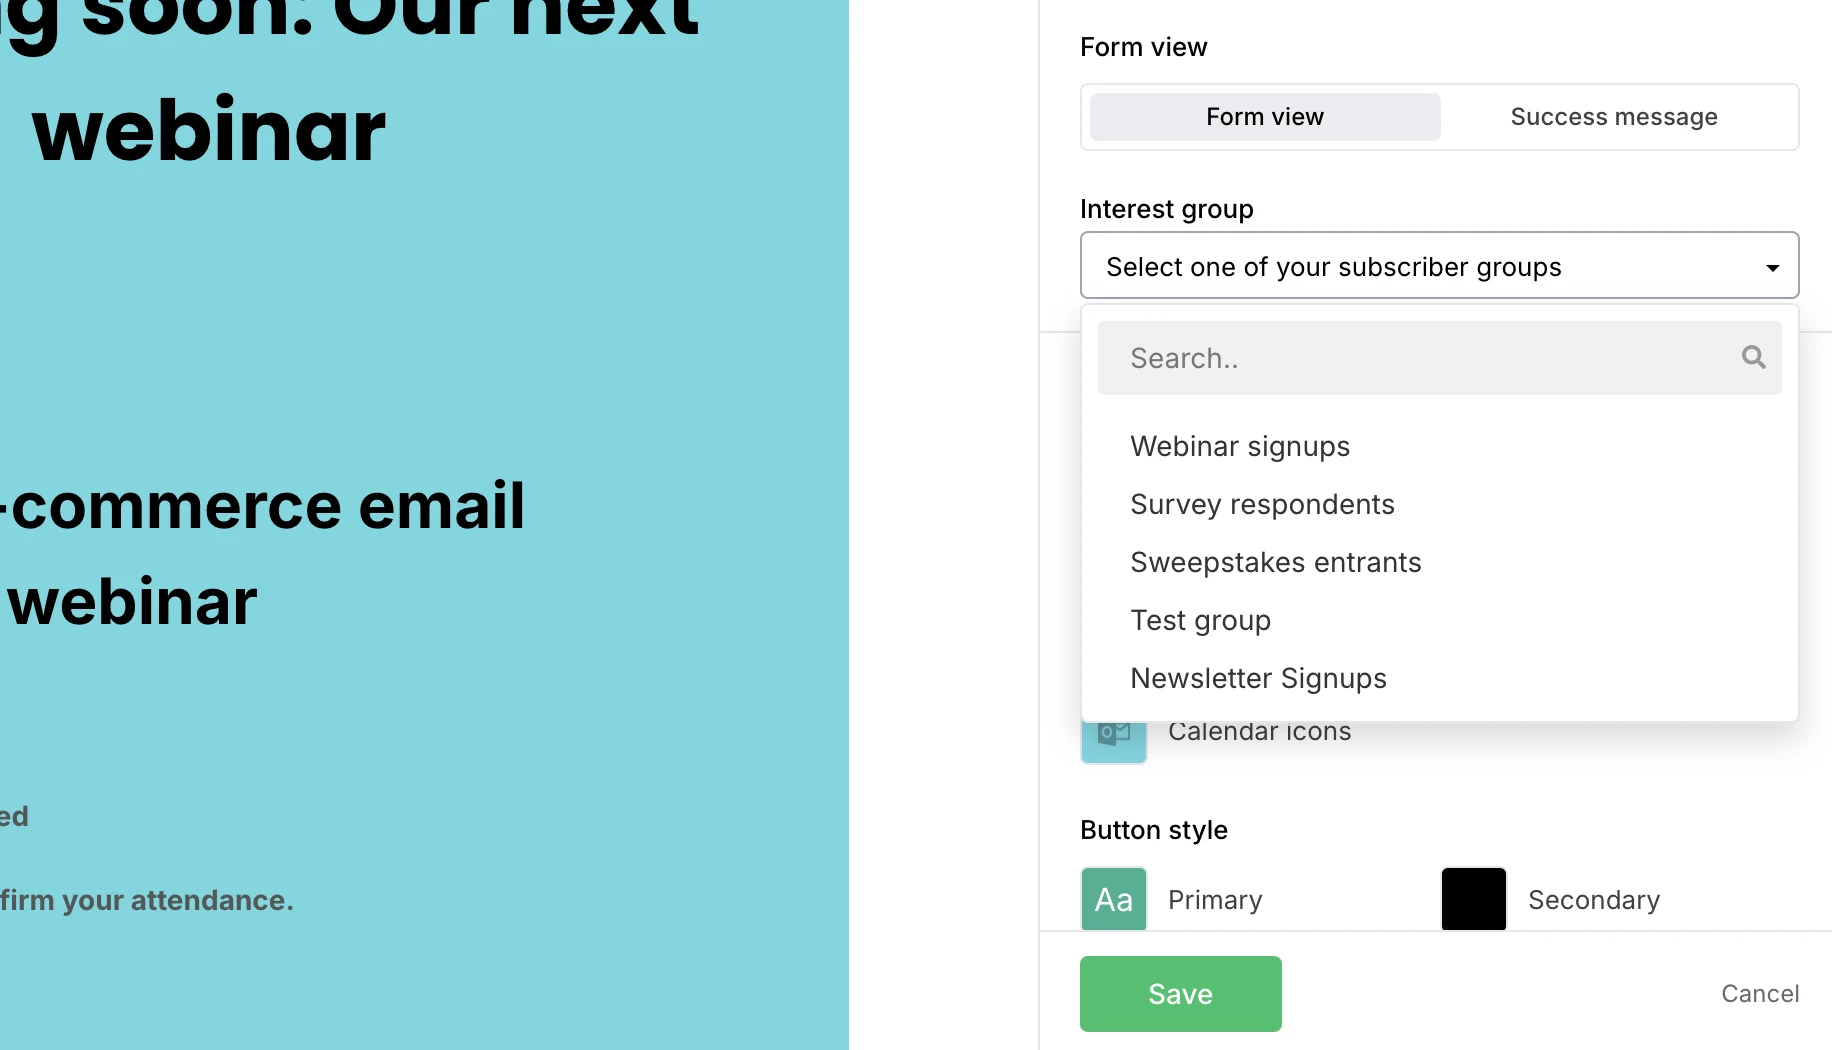1832x1050 pixels.
Task: Open the Secondary button style black swatch
Action: pyautogui.click(x=1473, y=899)
